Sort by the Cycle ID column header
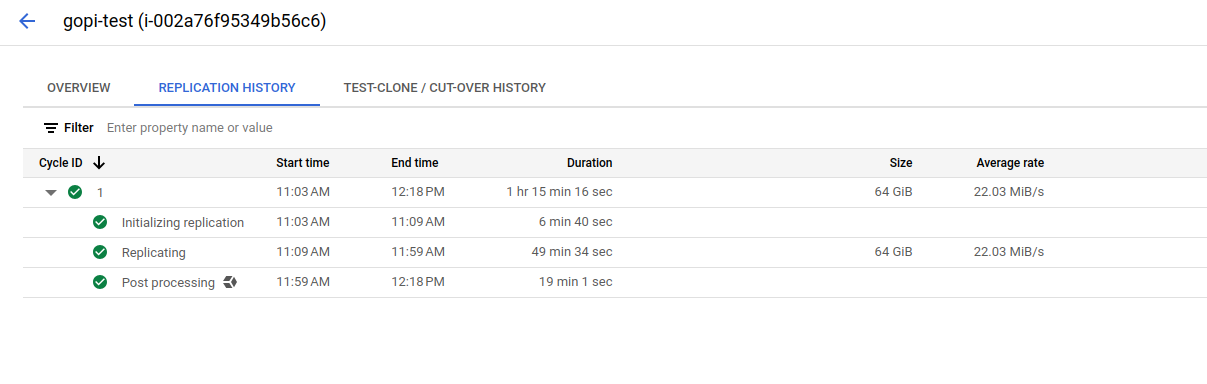Viewport: 1207px width, 384px height. click(x=61, y=163)
